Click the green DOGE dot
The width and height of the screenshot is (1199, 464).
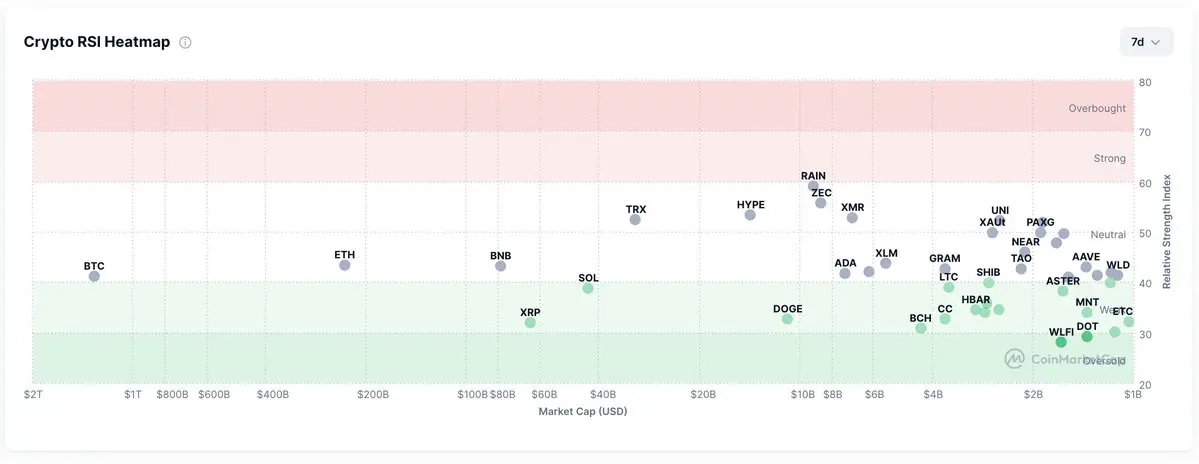tap(788, 319)
